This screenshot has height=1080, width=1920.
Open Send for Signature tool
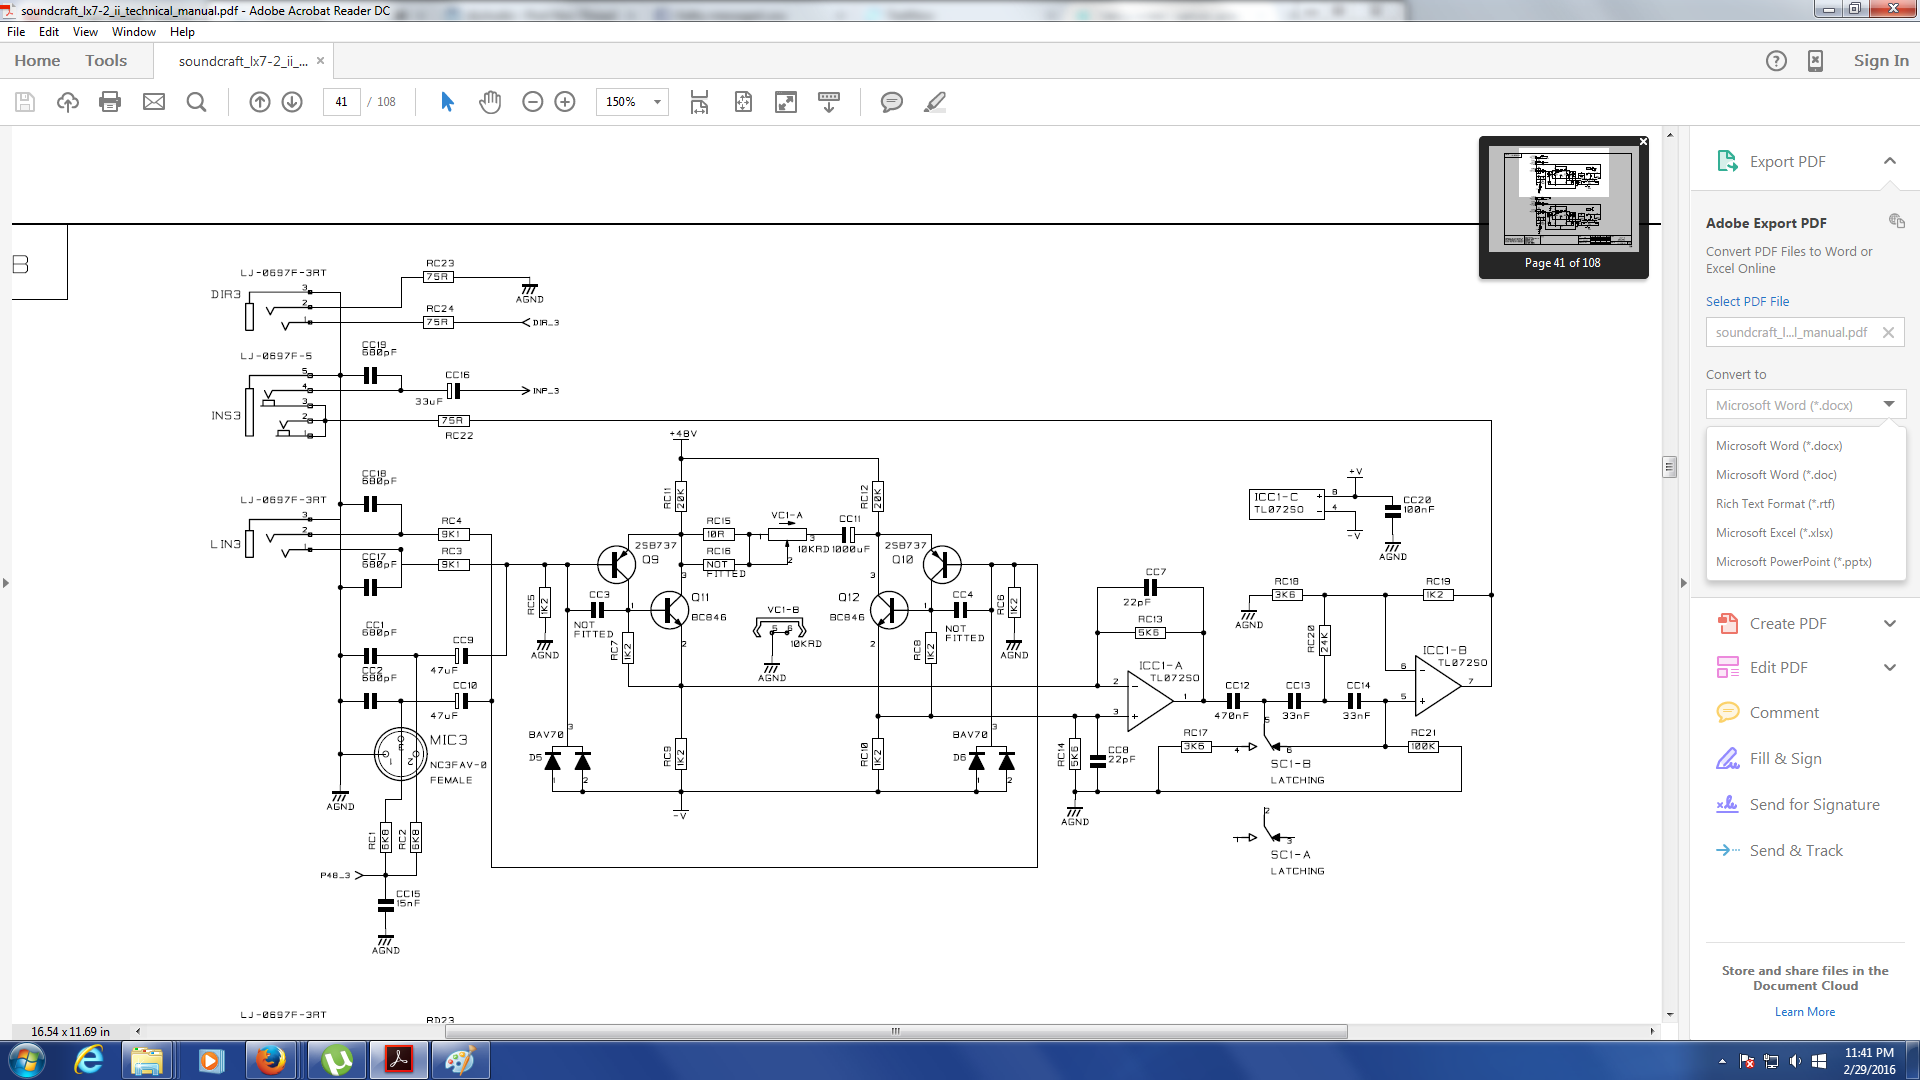point(1814,804)
